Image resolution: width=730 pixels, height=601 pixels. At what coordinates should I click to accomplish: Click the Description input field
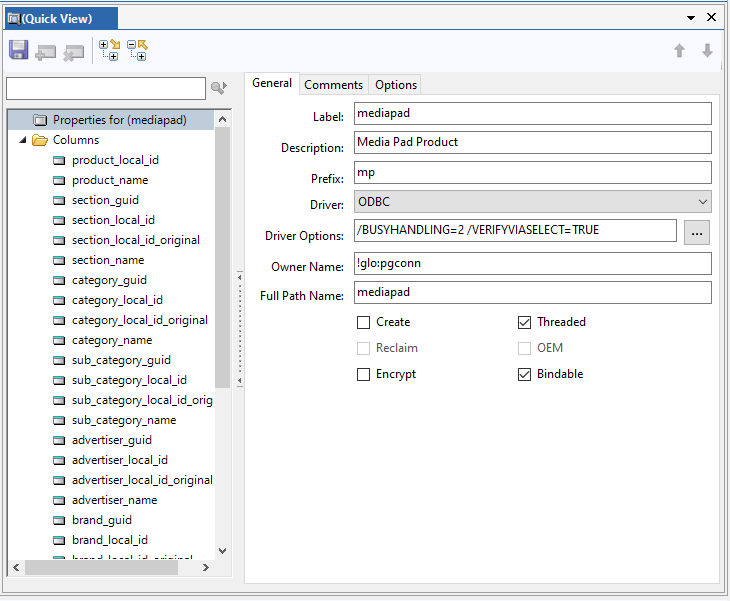click(532, 142)
